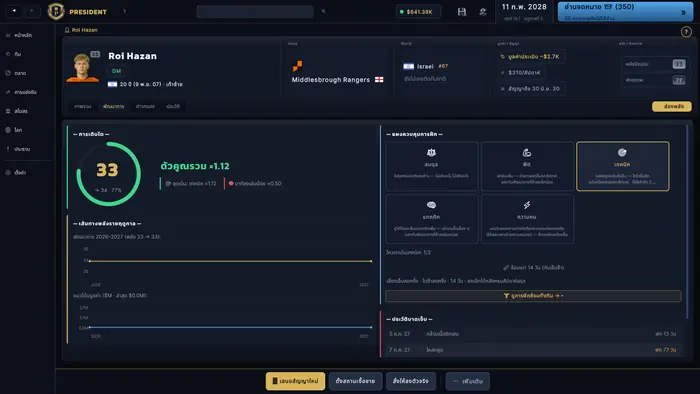Image resolution: width=700 pixels, height=394 pixels.
Task: Click inside the top search field
Action: [255, 12]
